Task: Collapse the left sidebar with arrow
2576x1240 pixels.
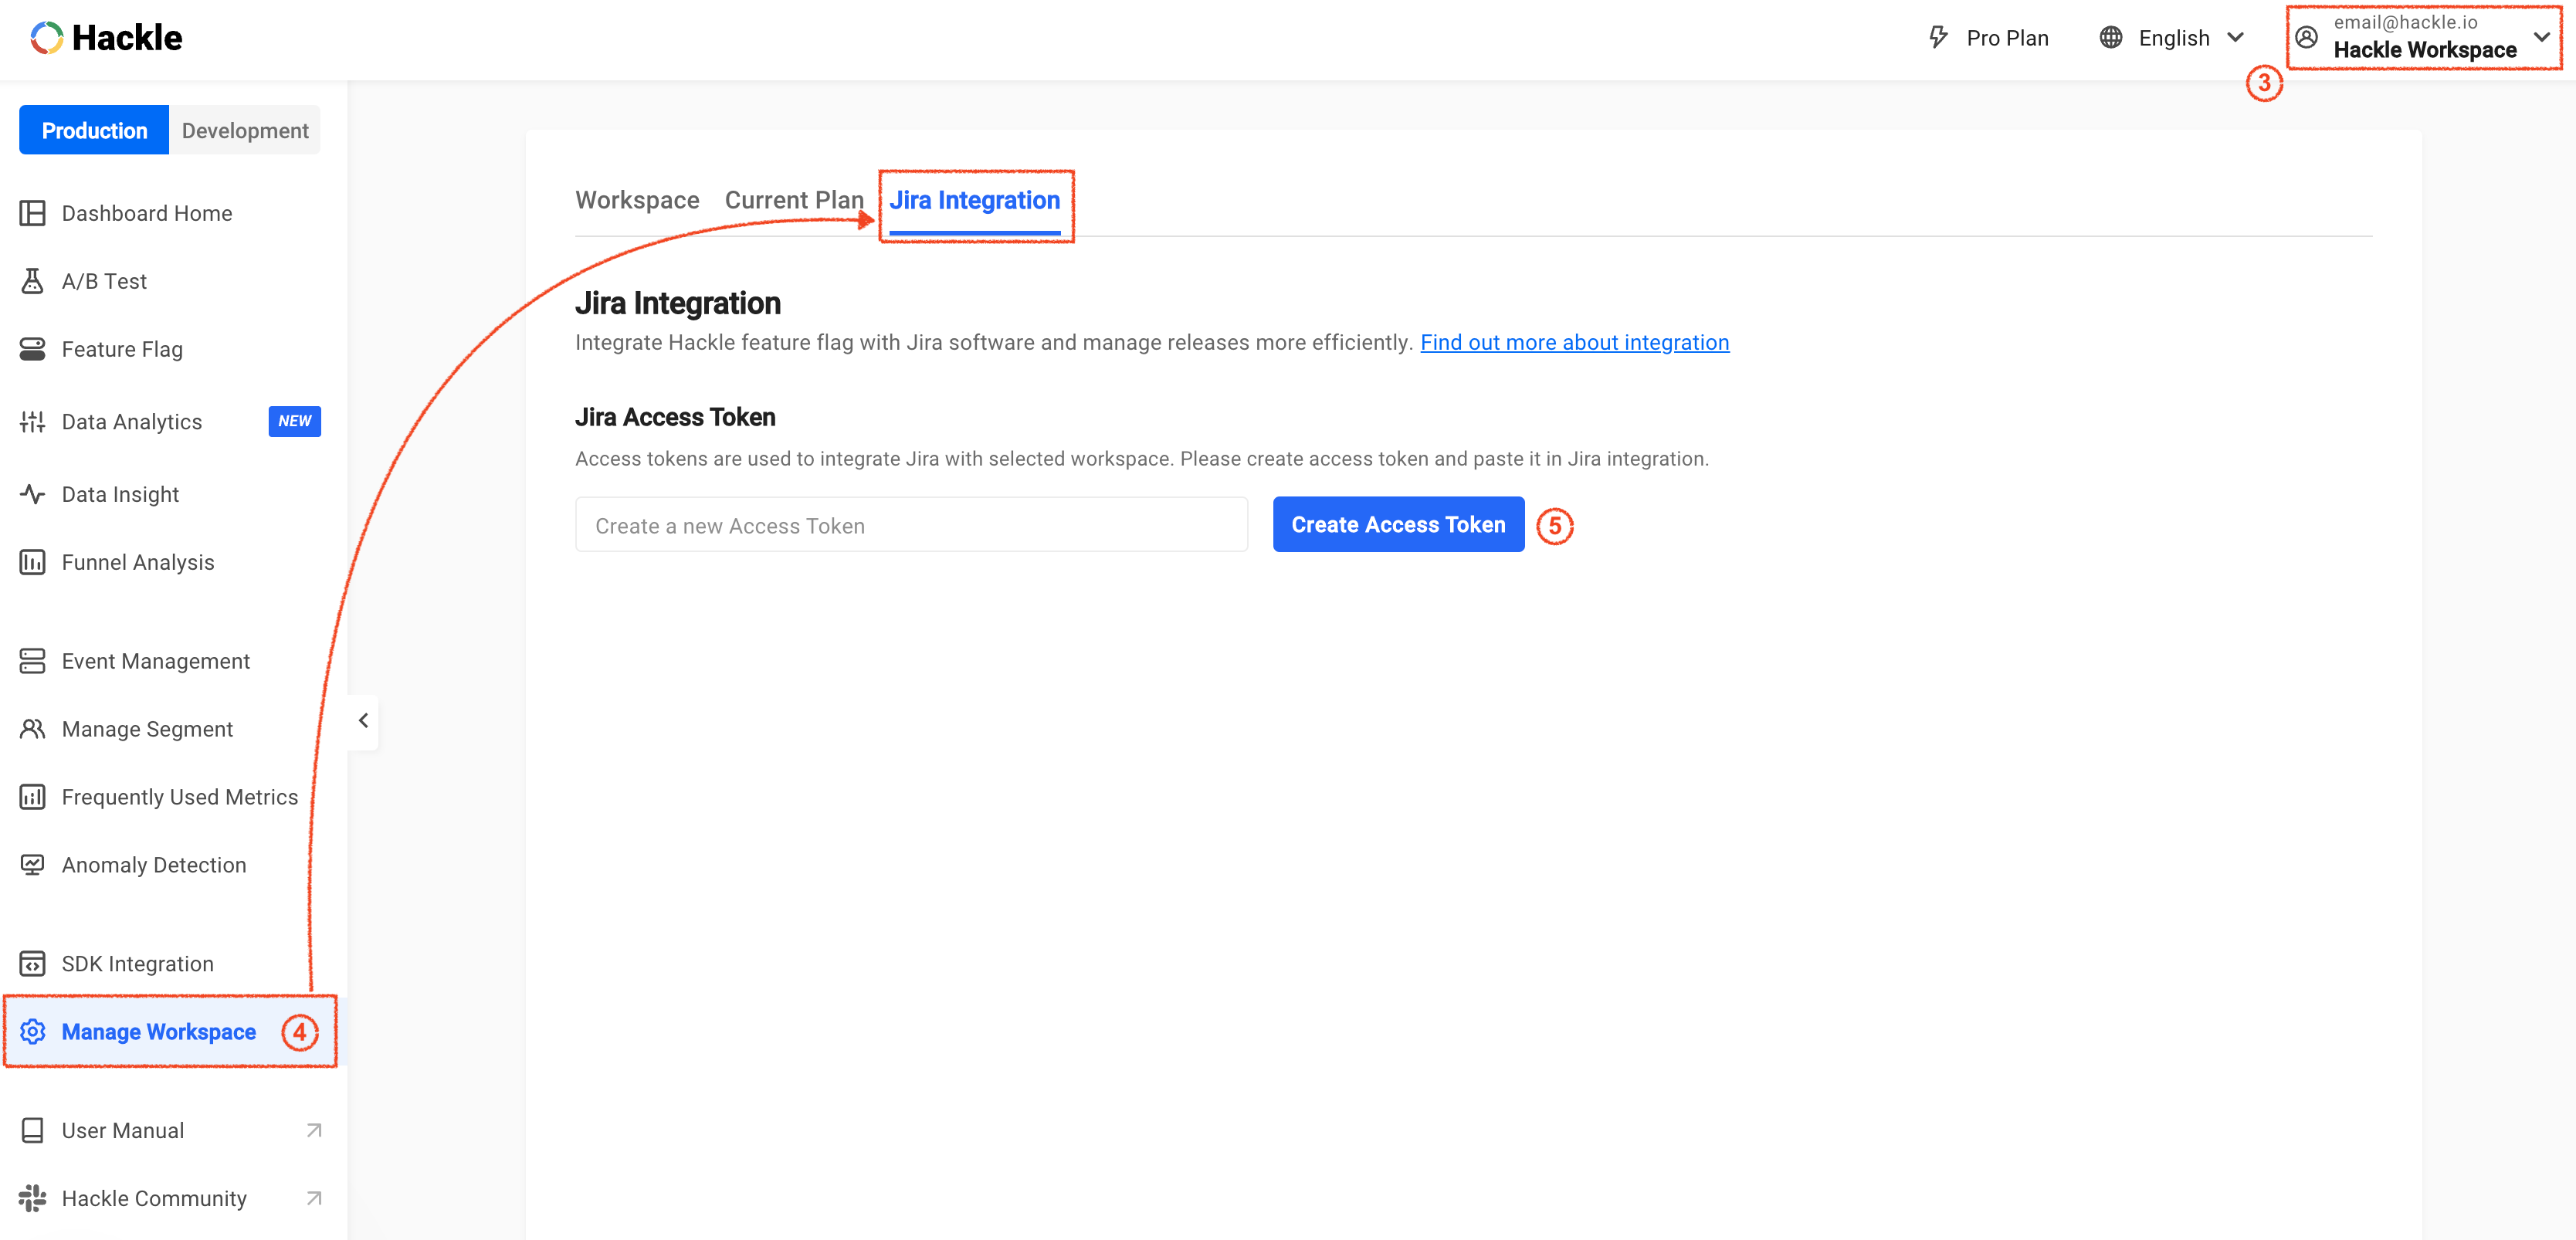Action: coord(363,720)
